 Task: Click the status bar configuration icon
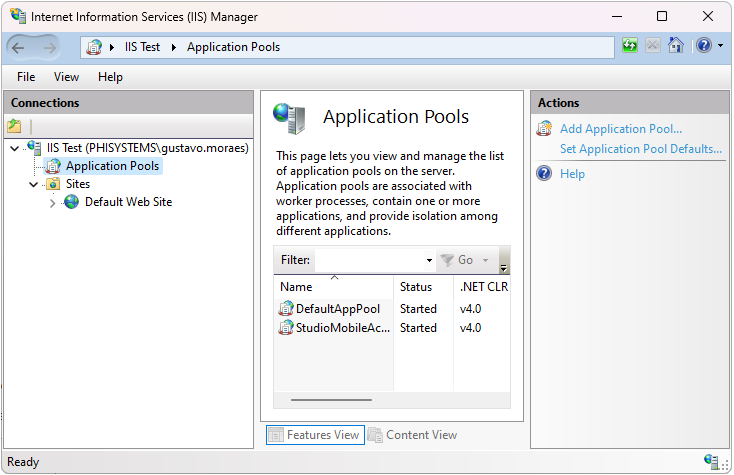tap(712, 461)
